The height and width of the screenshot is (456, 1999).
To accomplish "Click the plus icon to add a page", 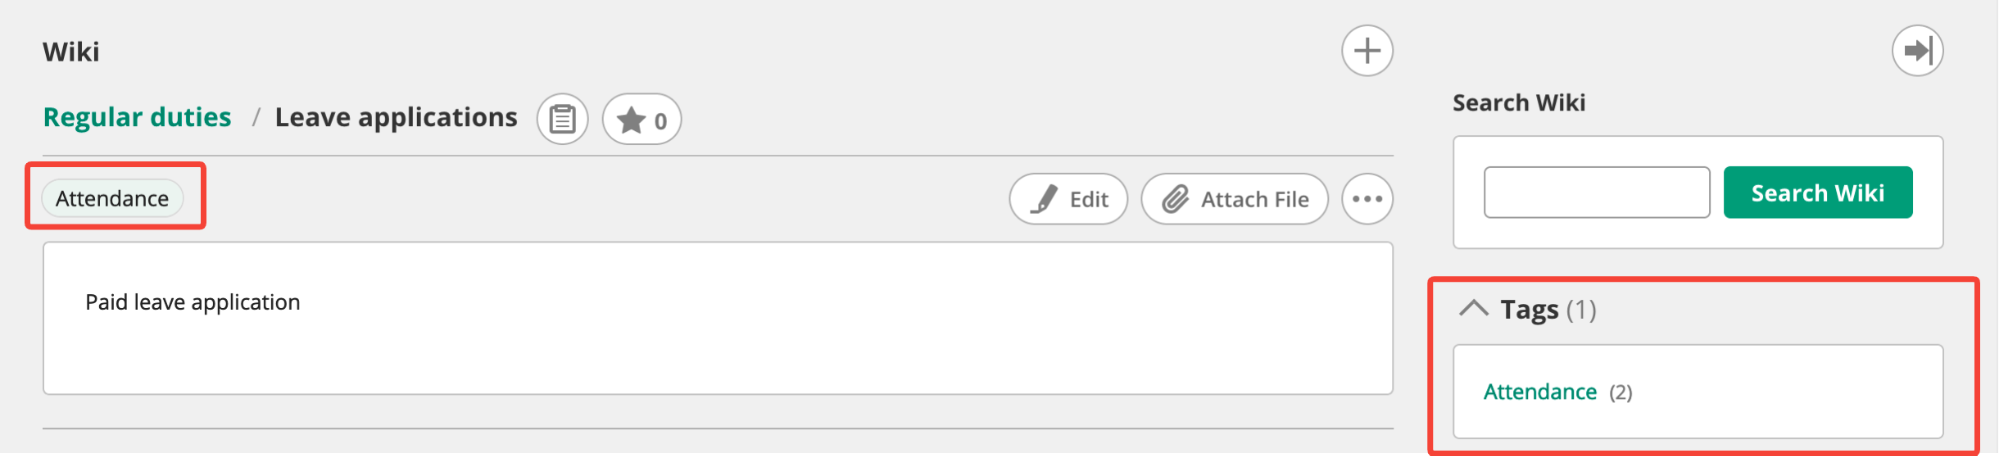I will 1367,51.
